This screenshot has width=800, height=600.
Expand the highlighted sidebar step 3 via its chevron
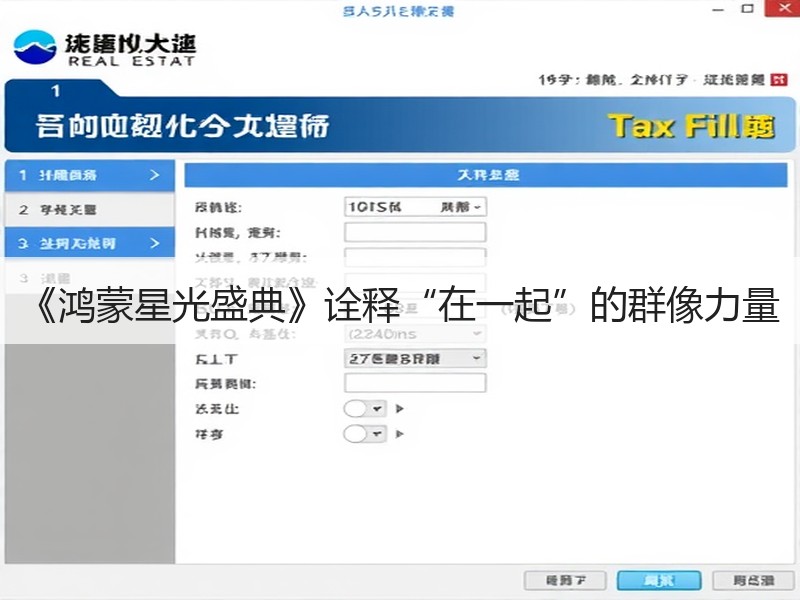[155, 243]
